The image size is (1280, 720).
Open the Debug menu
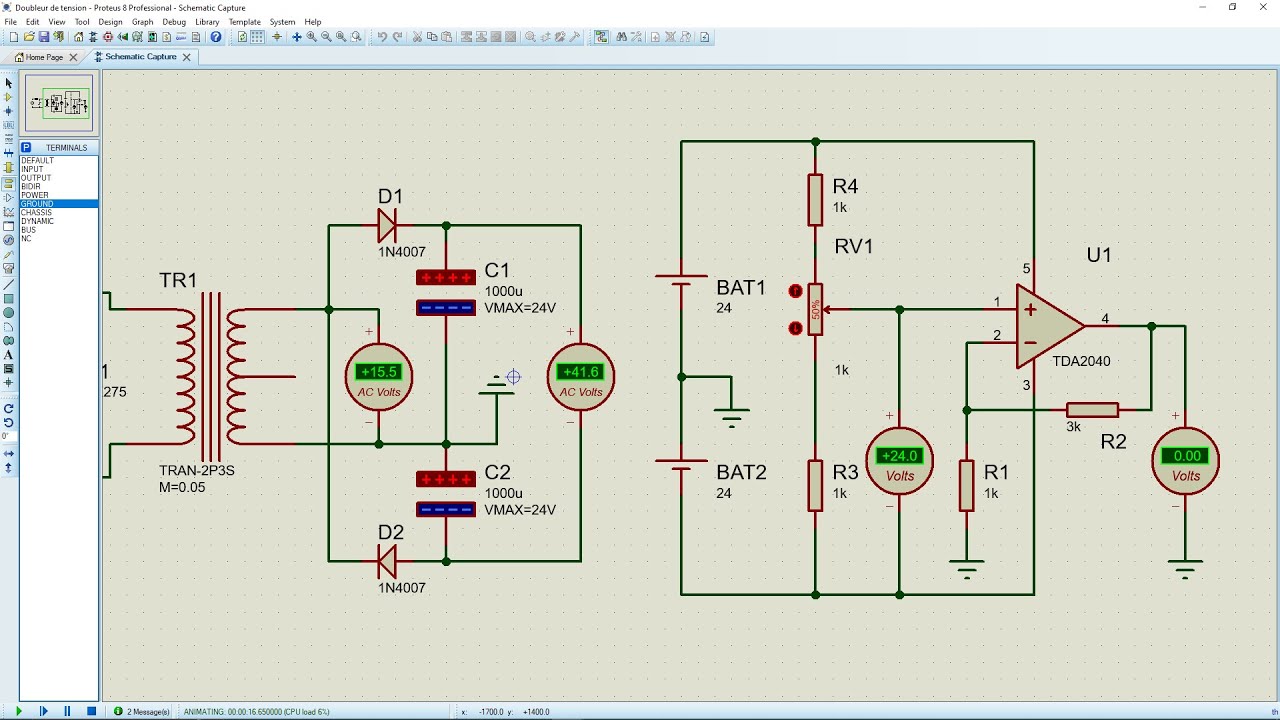(174, 22)
